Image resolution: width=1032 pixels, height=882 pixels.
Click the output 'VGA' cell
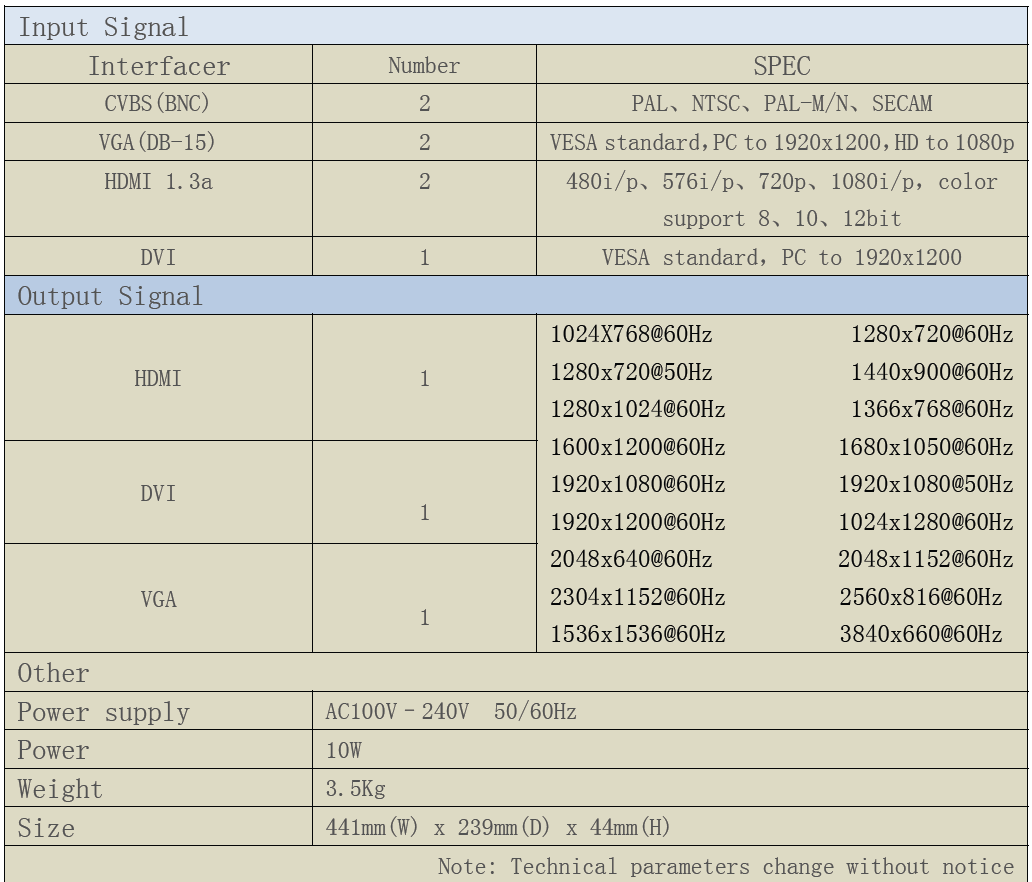(159, 598)
